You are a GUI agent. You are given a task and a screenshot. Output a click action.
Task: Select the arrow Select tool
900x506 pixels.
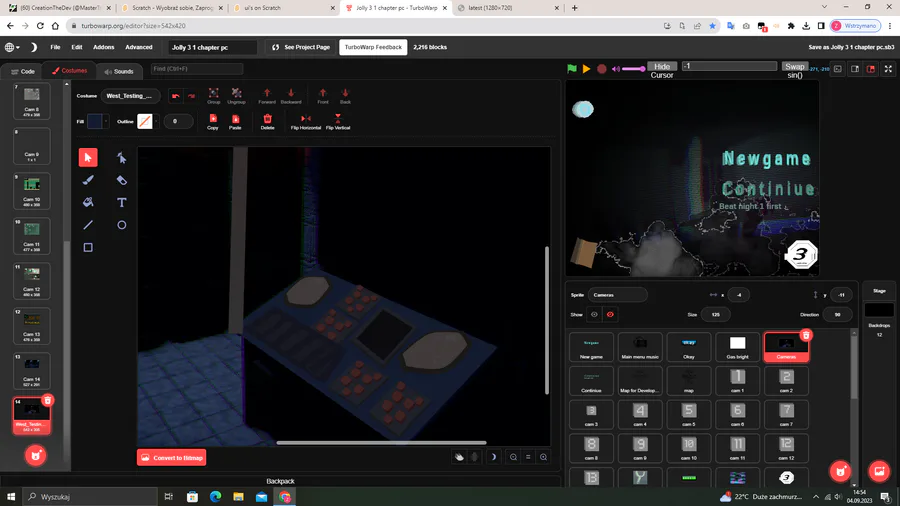point(88,157)
